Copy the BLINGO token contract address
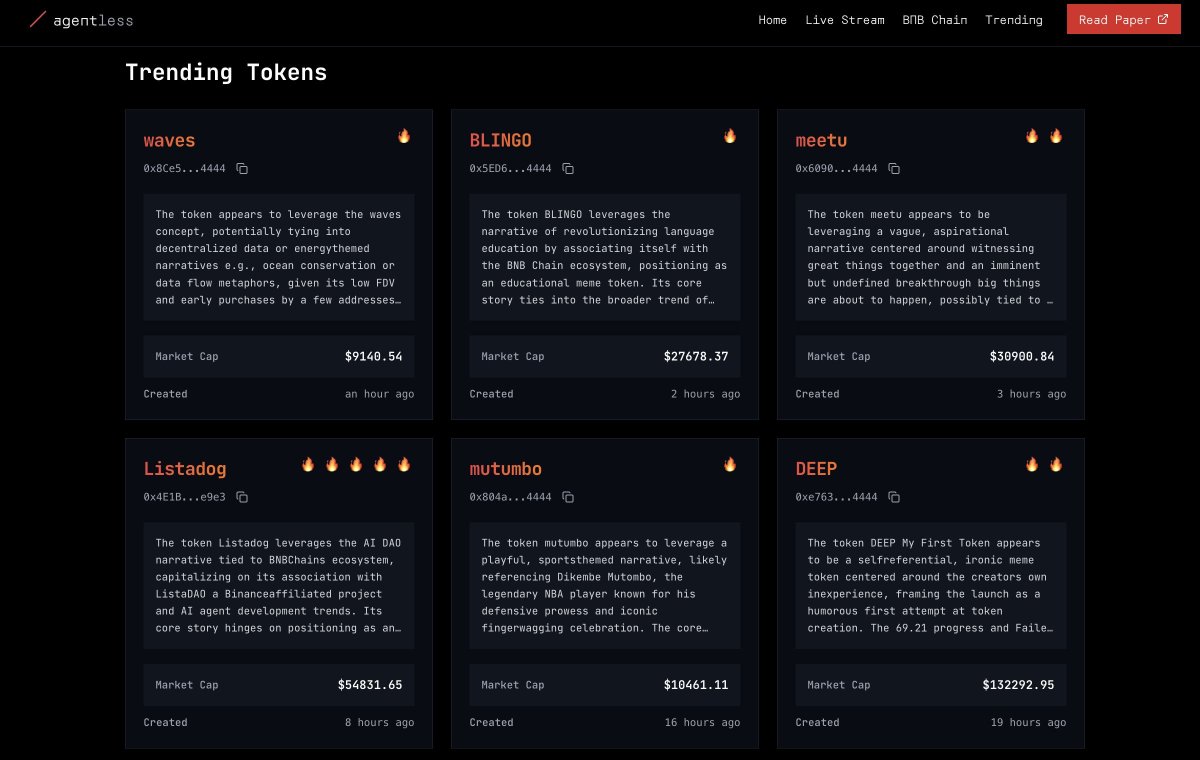Viewport: 1200px width, 760px height. tap(568, 168)
